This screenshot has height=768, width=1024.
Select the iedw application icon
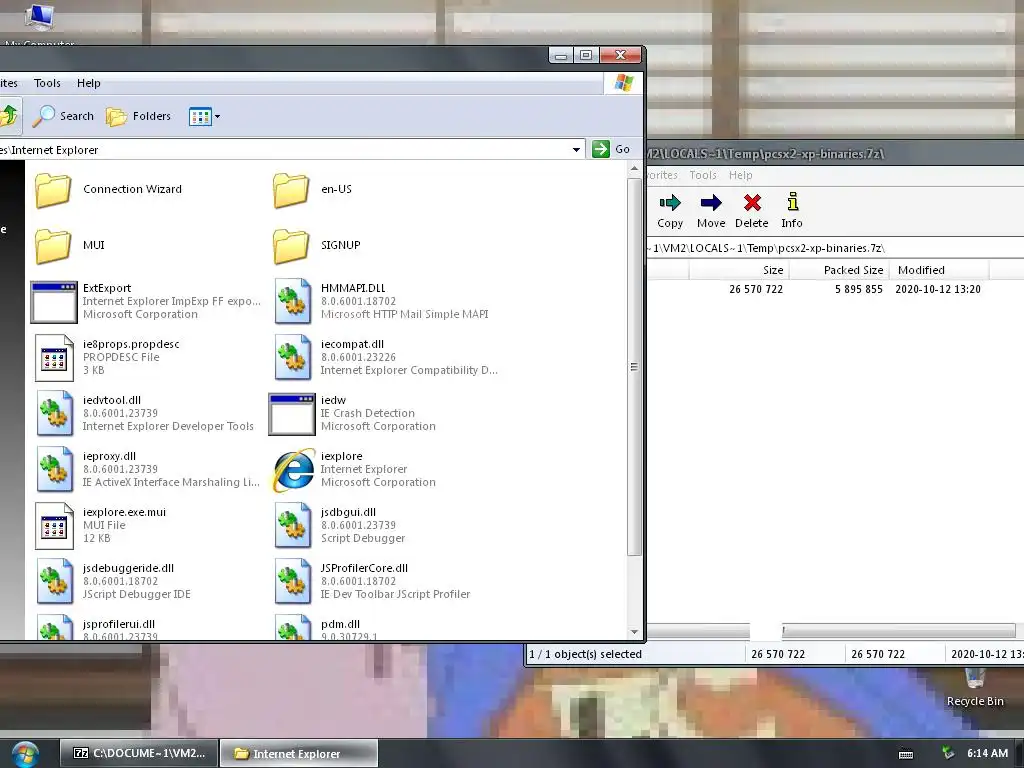[292, 414]
